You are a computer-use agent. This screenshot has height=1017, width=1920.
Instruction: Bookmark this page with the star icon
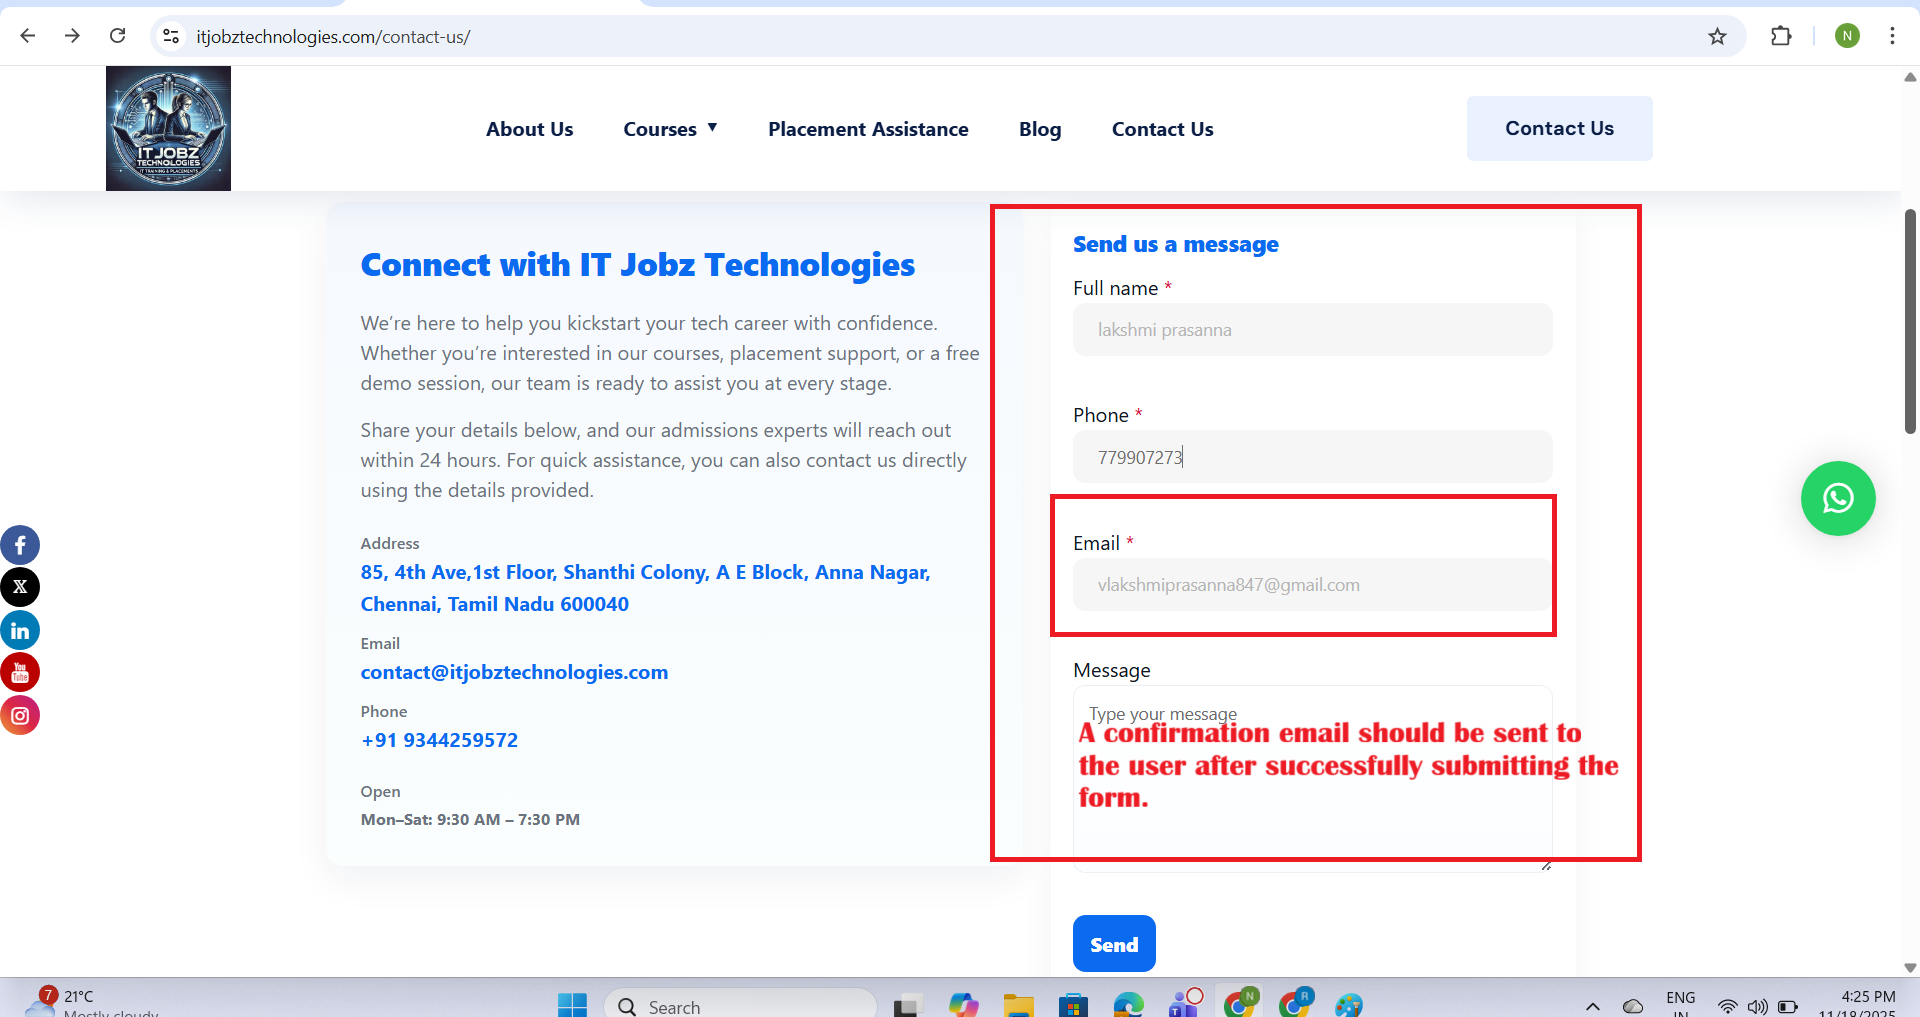(1717, 37)
